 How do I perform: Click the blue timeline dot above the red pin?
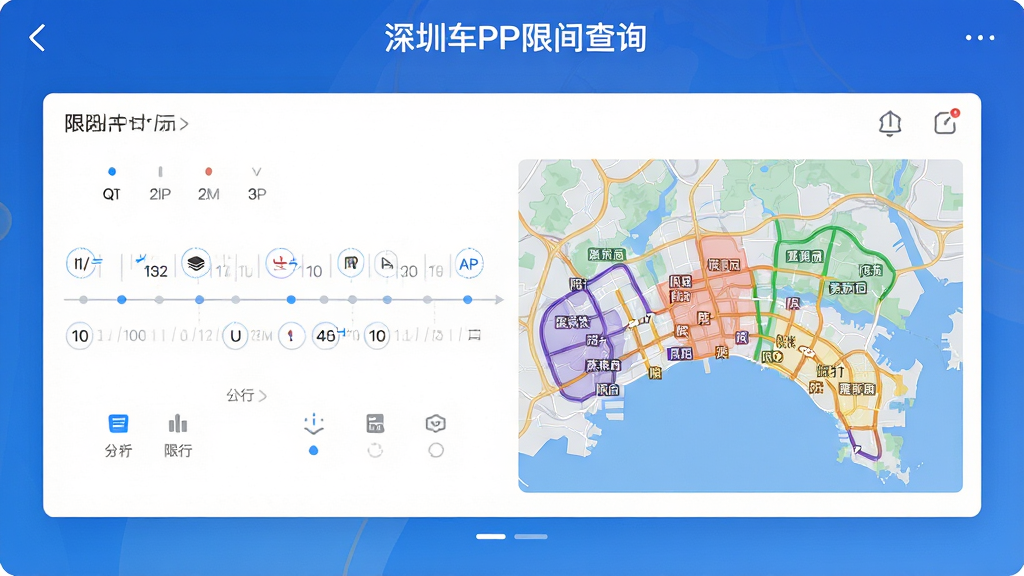click(x=291, y=300)
